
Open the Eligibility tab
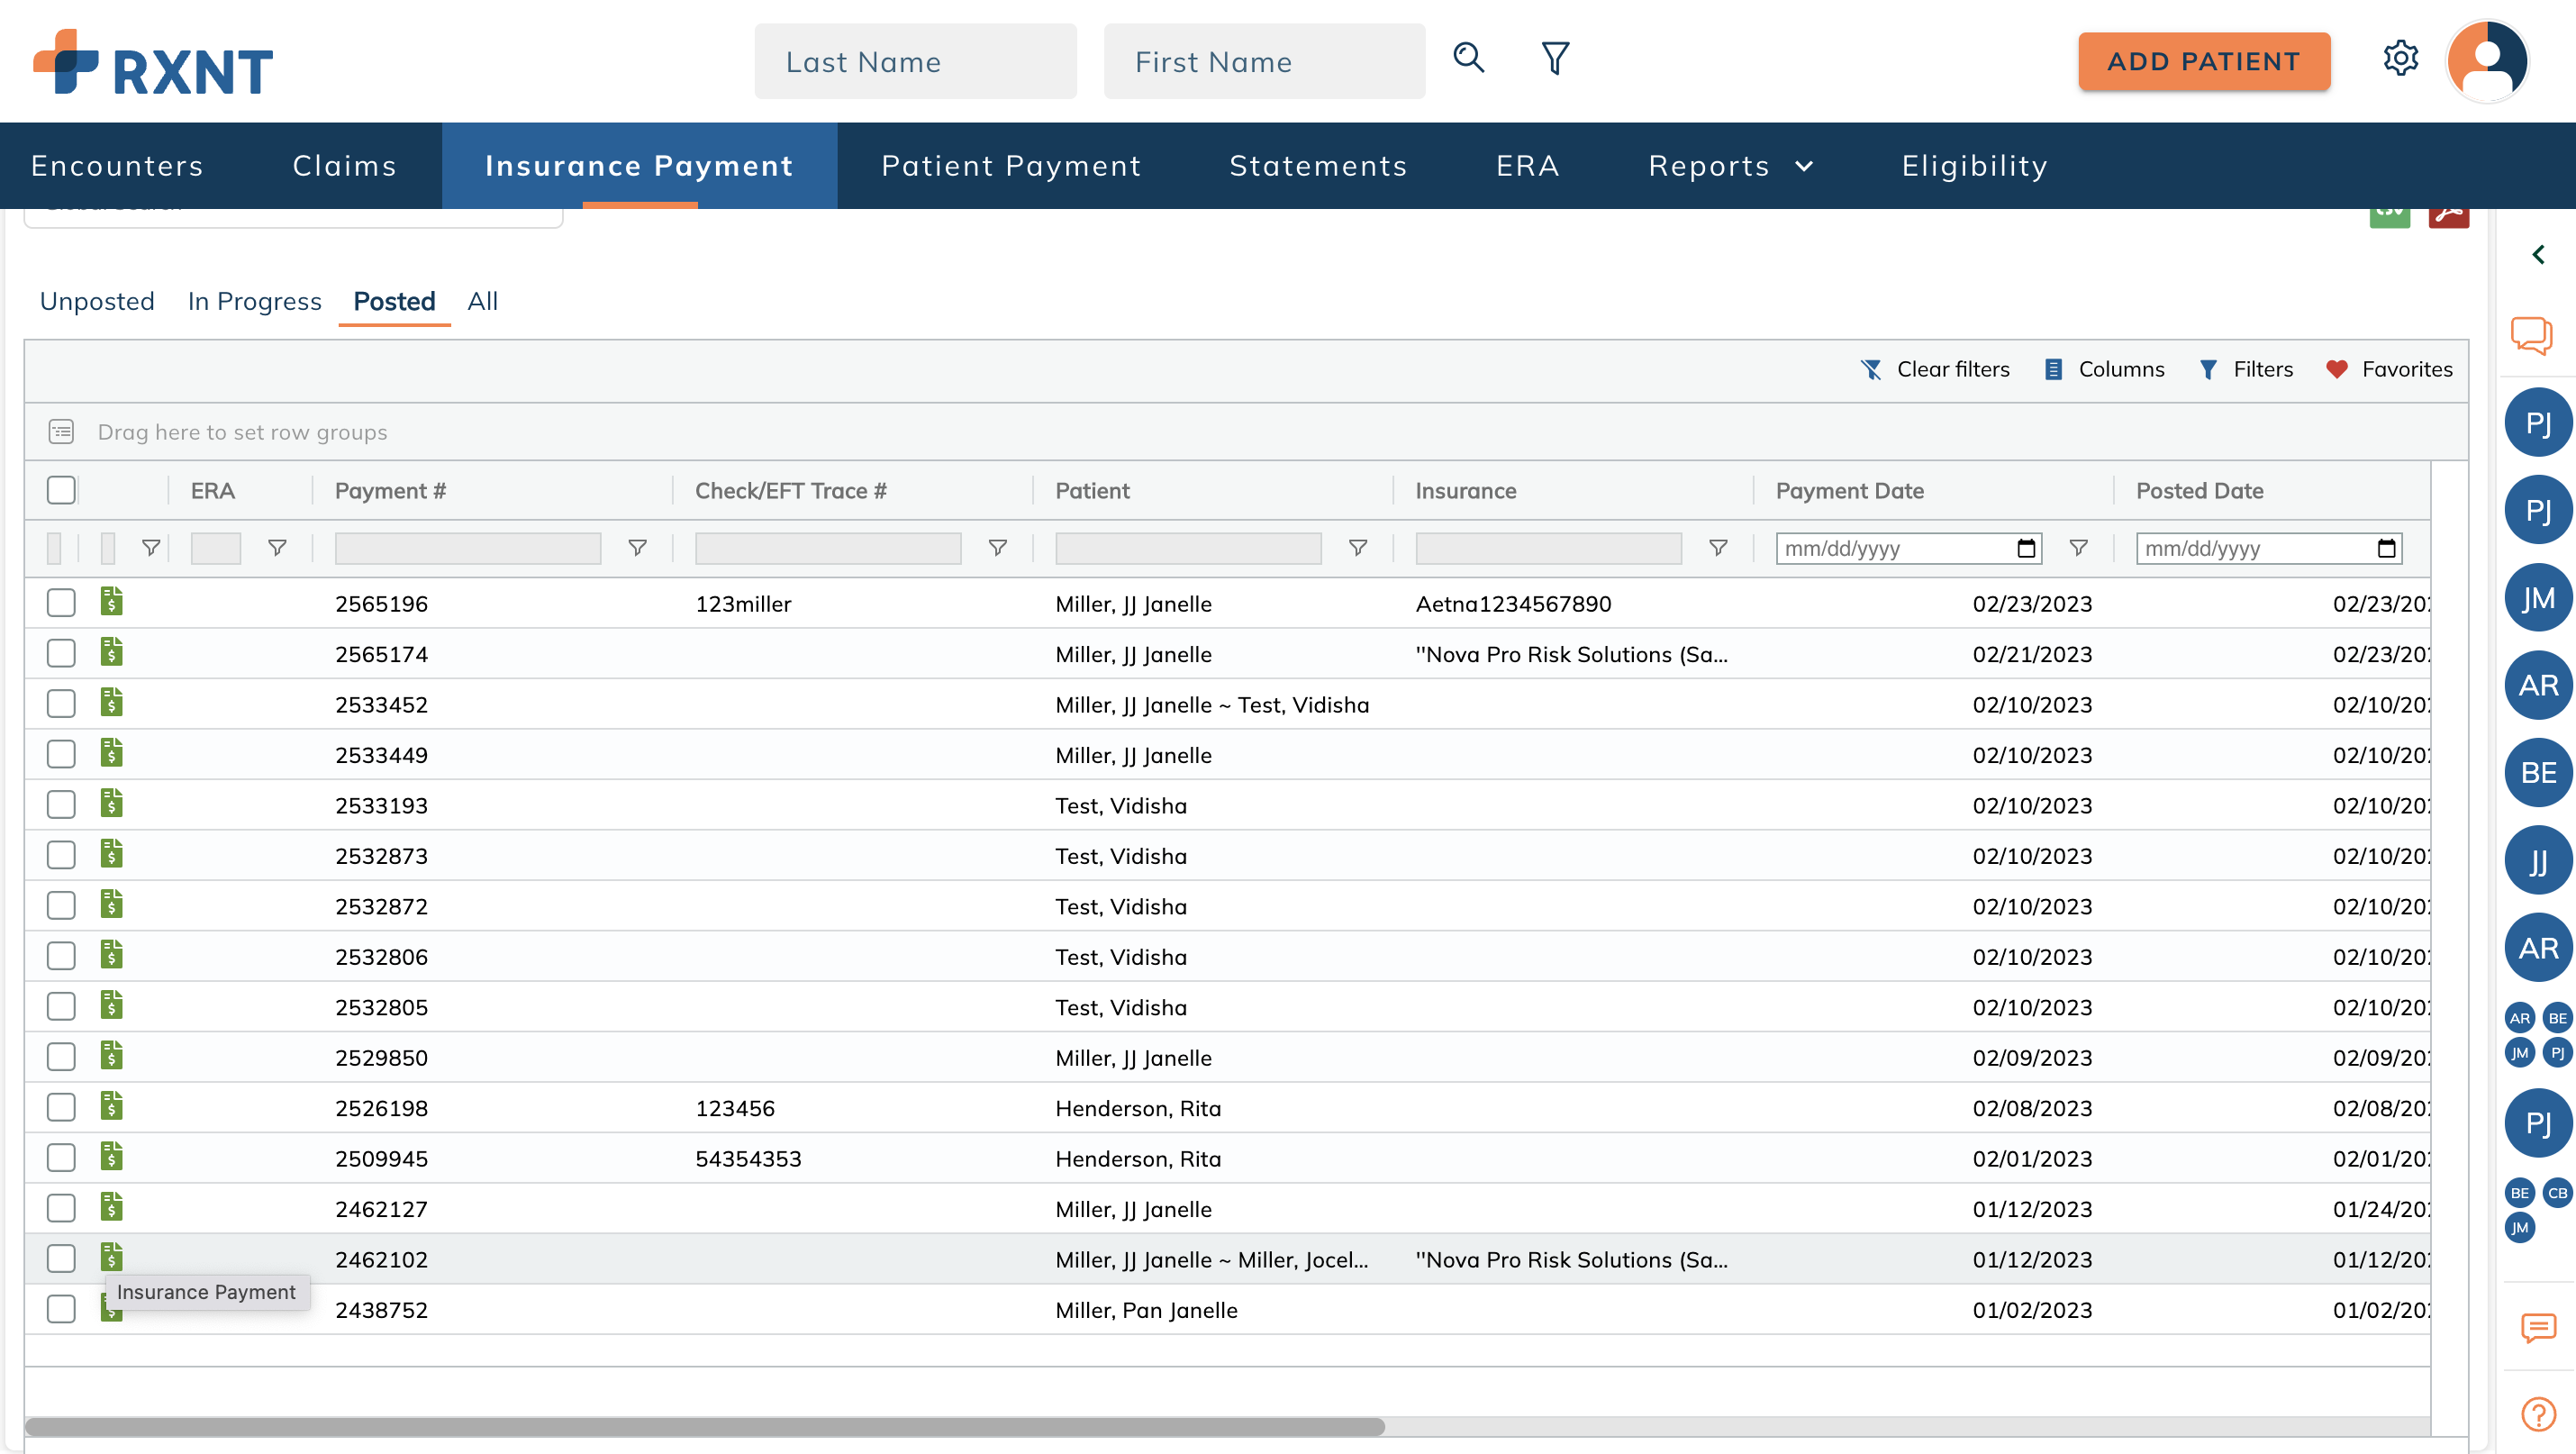pos(1974,166)
